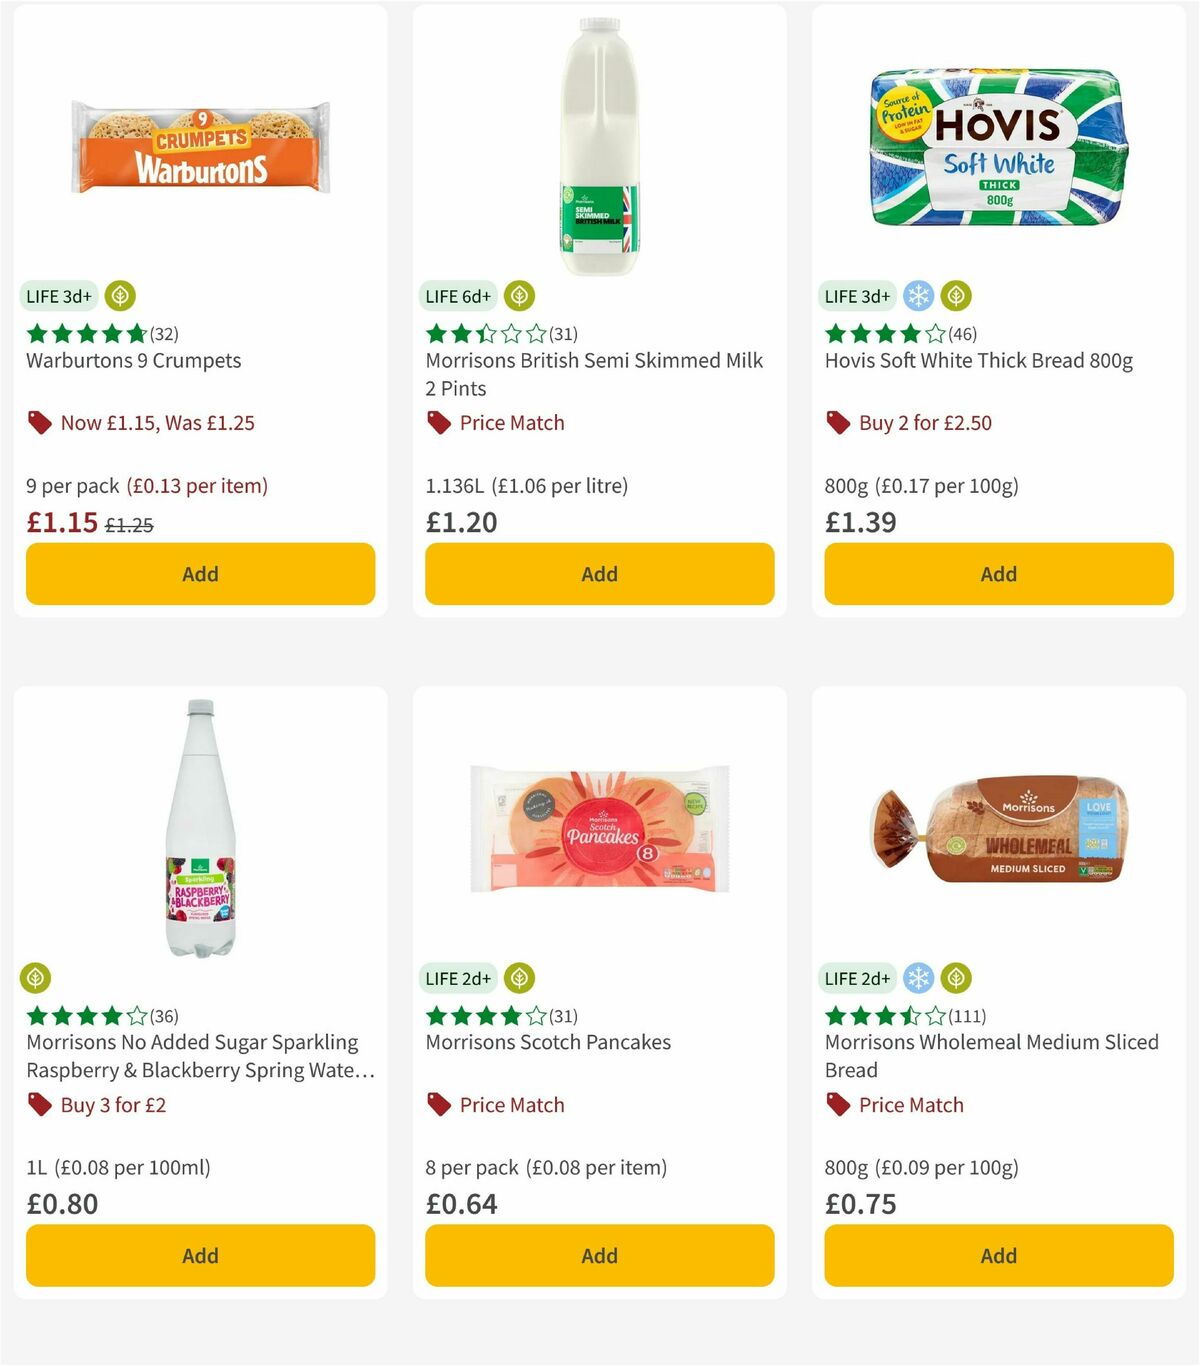Click the leaf icon on Wholemeal Medium Sliced Bread
1200x1366 pixels.
[x=958, y=978]
